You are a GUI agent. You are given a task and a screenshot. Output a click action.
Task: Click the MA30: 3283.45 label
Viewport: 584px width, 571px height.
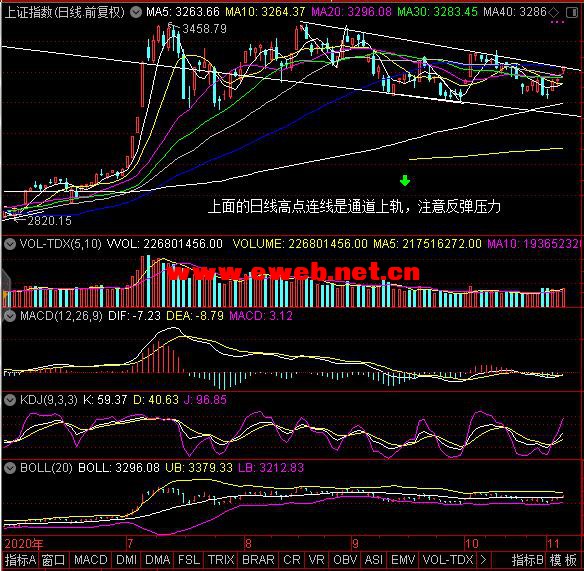coord(437,12)
